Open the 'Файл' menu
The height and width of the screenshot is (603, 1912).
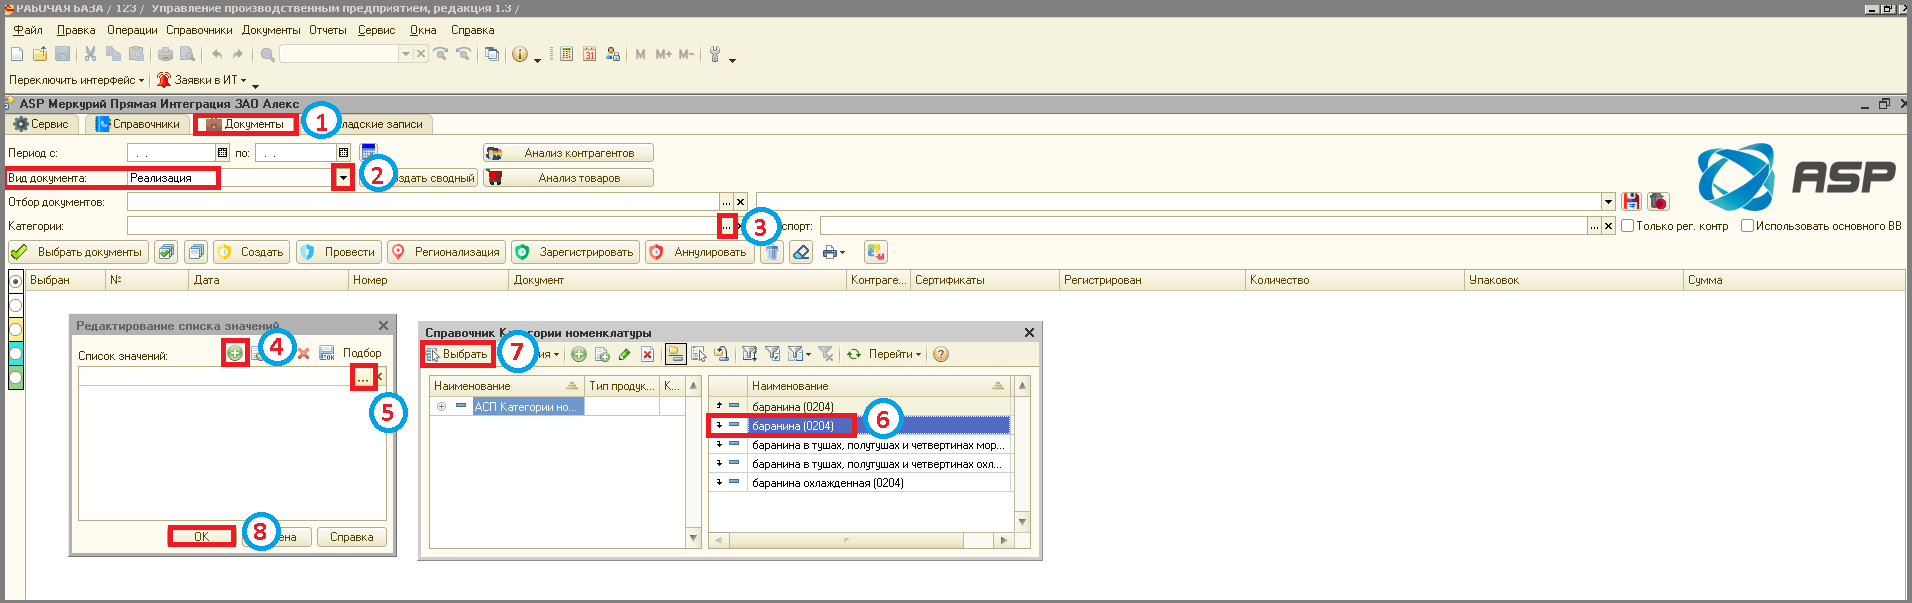28,30
